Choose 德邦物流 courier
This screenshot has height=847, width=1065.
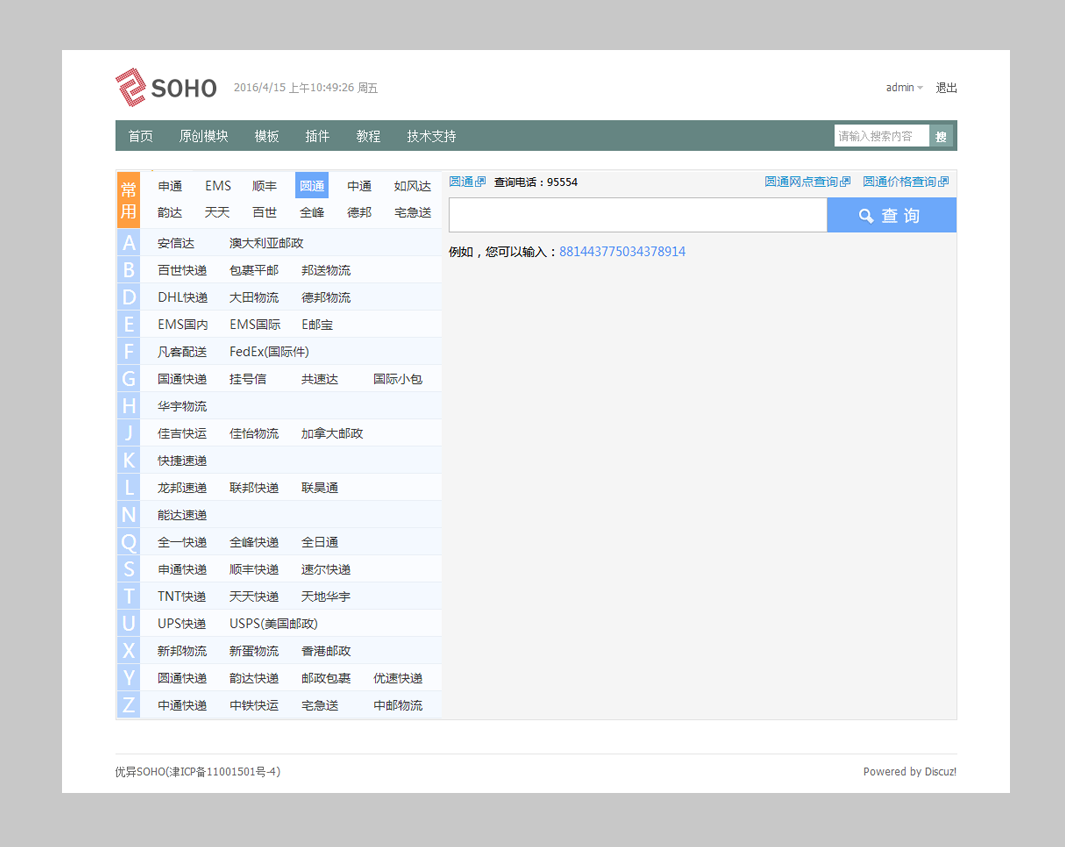[326, 298]
